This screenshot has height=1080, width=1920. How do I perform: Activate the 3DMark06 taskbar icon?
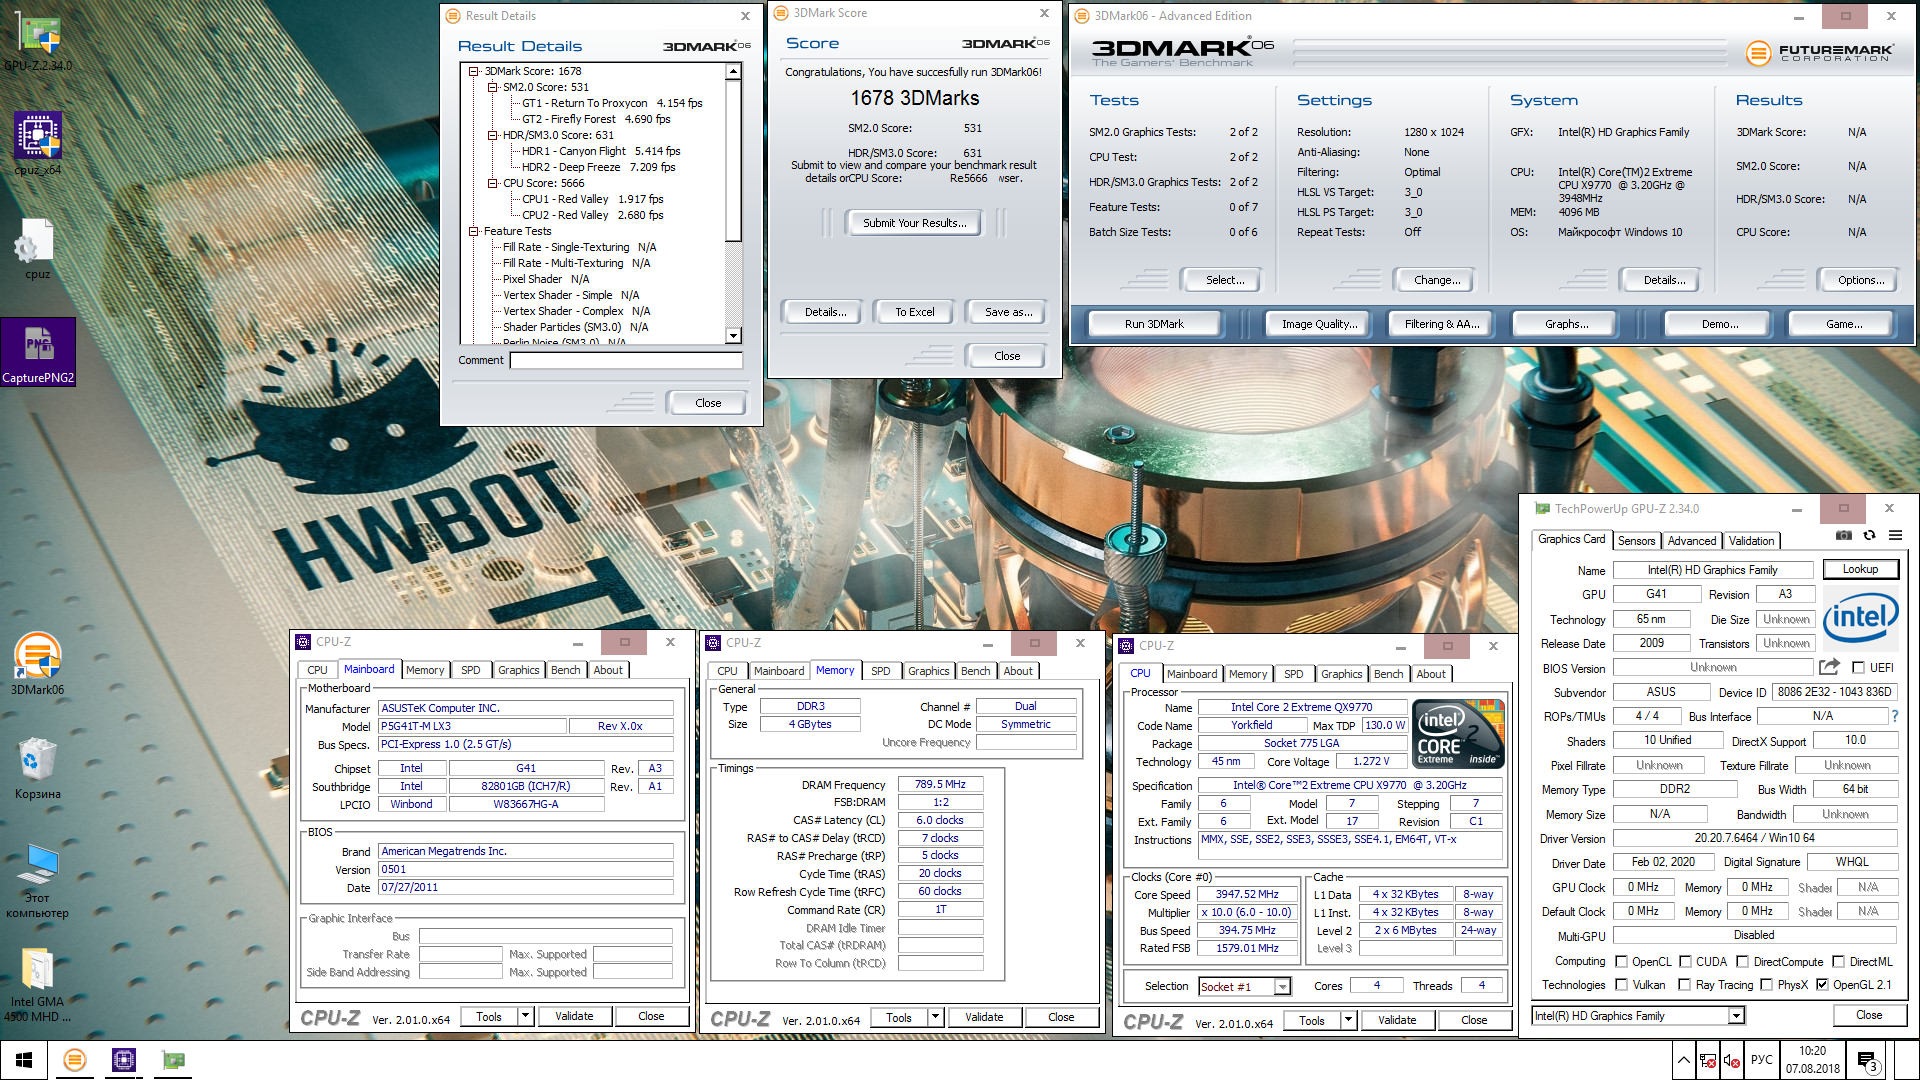click(x=75, y=1060)
